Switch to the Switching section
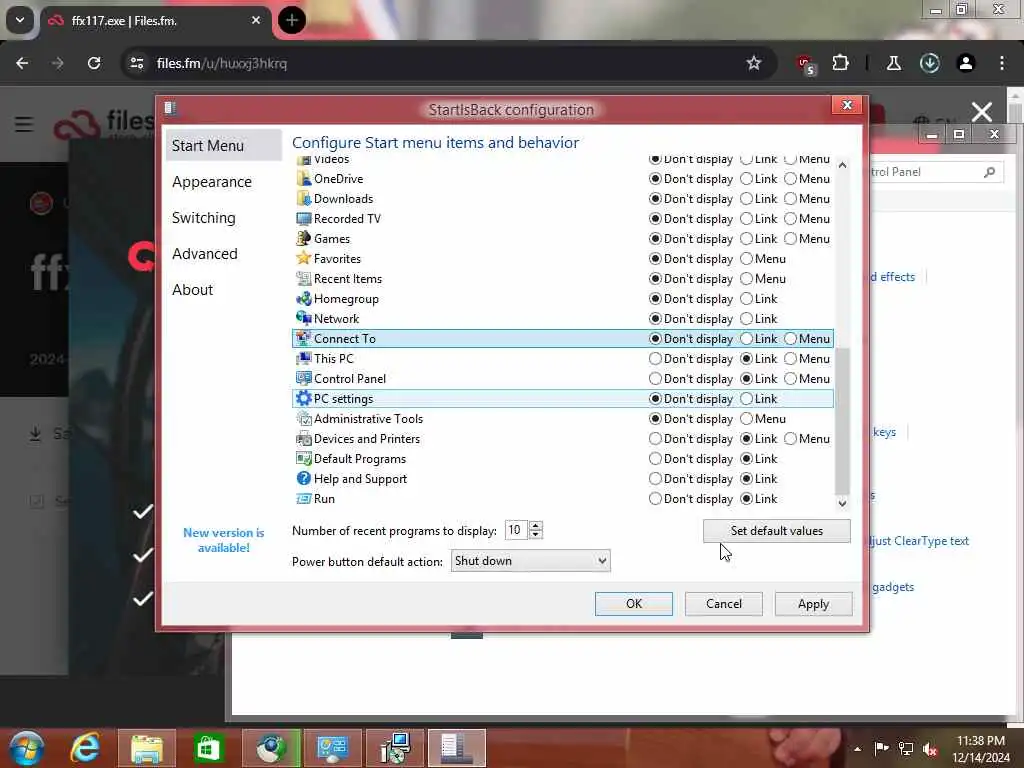This screenshot has width=1024, height=768. [204, 218]
